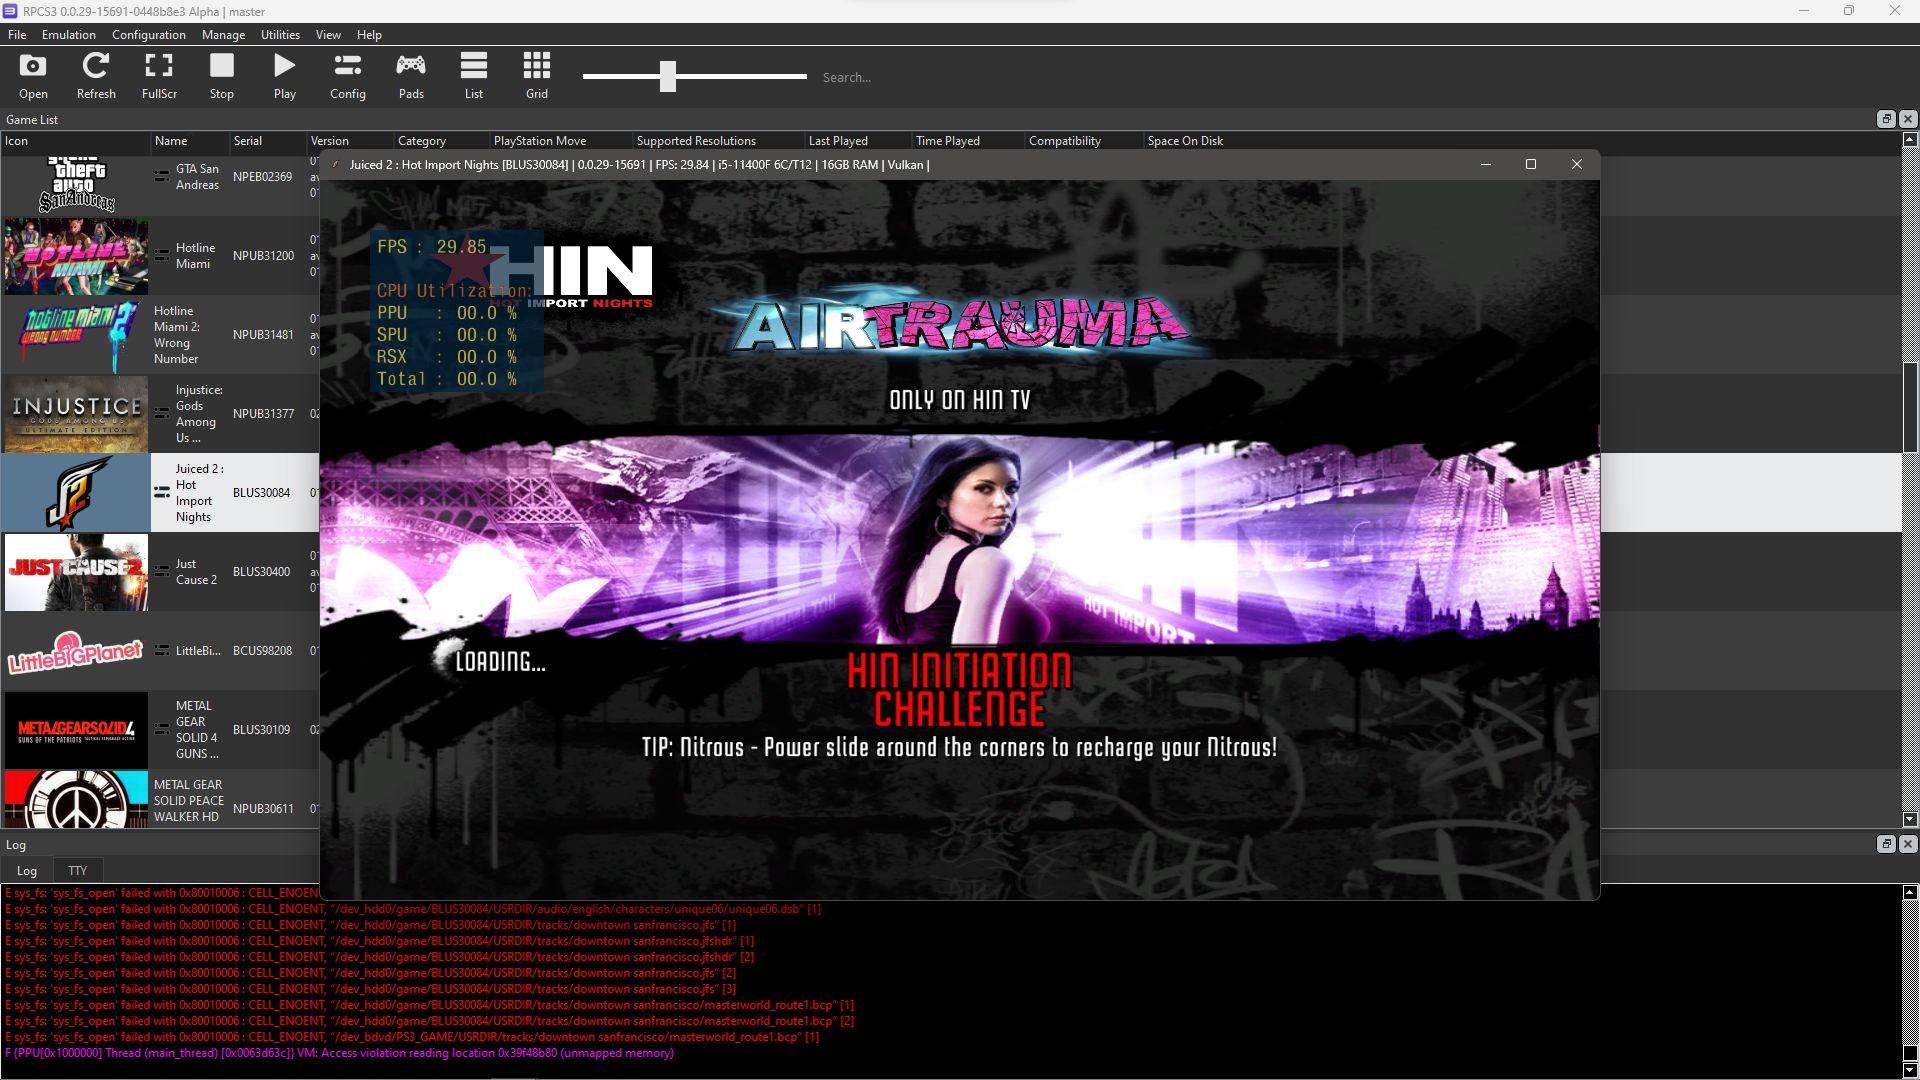This screenshot has height=1080, width=1920.
Task: Switch to the TTY tab in the log panel
Action: pyautogui.click(x=77, y=870)
